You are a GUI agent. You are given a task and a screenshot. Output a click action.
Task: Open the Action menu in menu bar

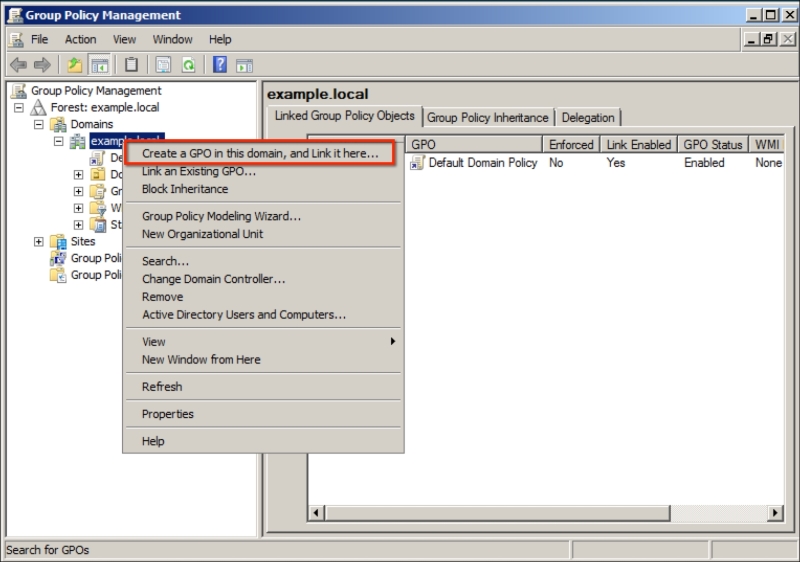tap(81, 39)
